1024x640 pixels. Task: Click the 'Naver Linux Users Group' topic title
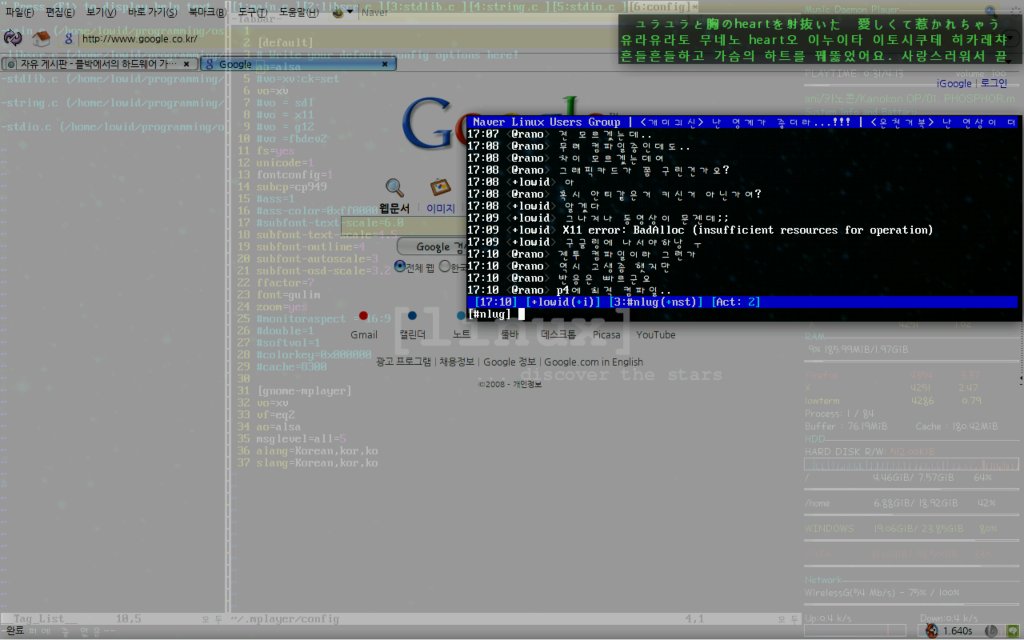pyautogui.click(x=546, y=122)
